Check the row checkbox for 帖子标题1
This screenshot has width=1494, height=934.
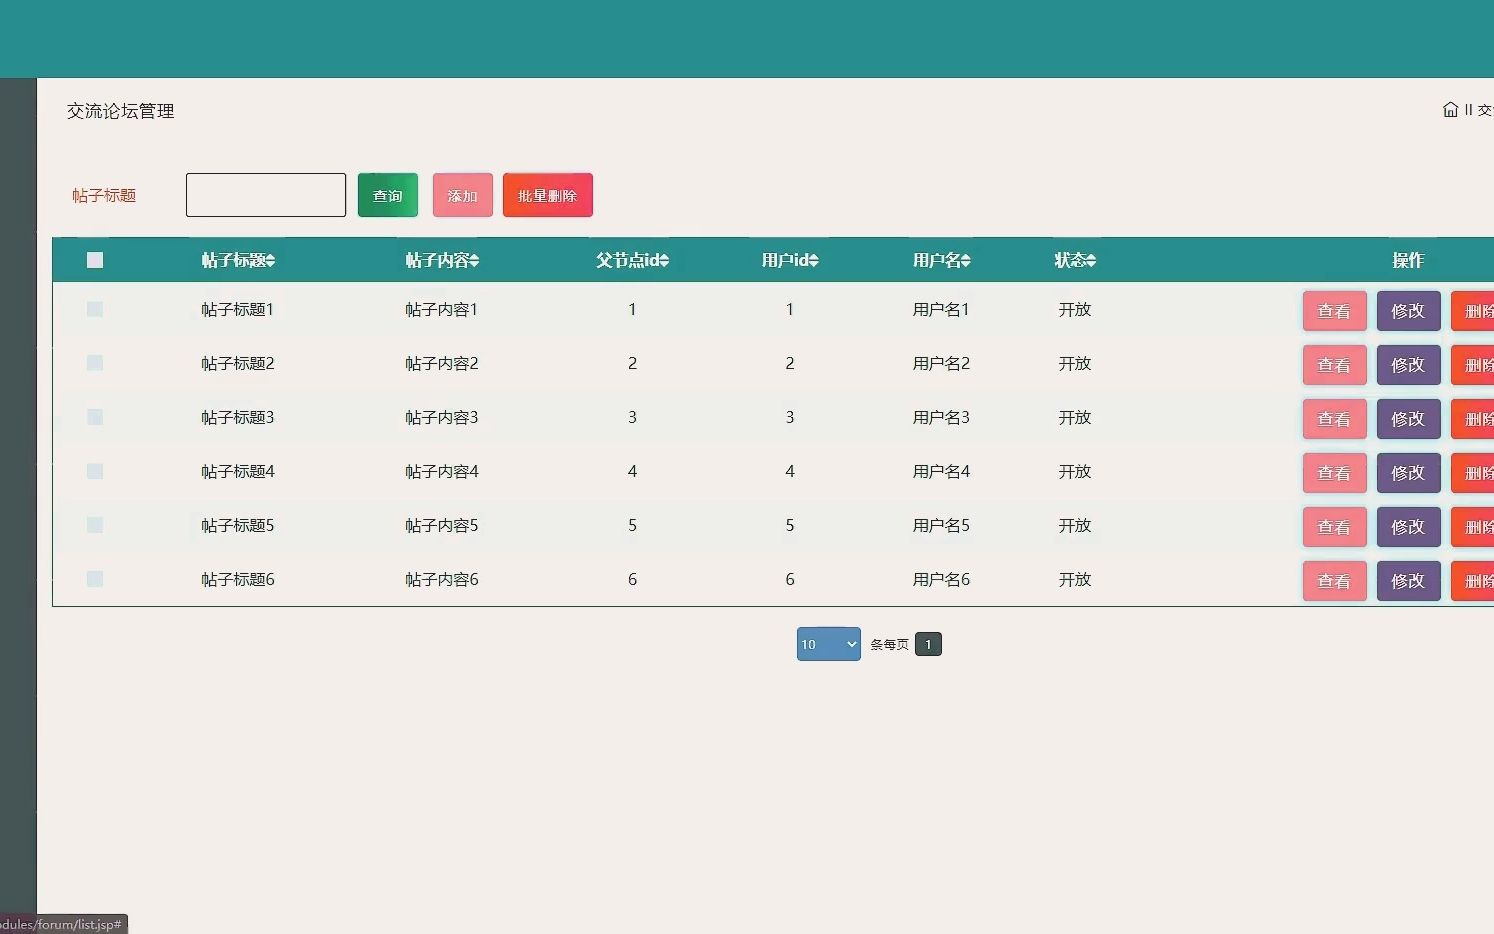[95, 309]
